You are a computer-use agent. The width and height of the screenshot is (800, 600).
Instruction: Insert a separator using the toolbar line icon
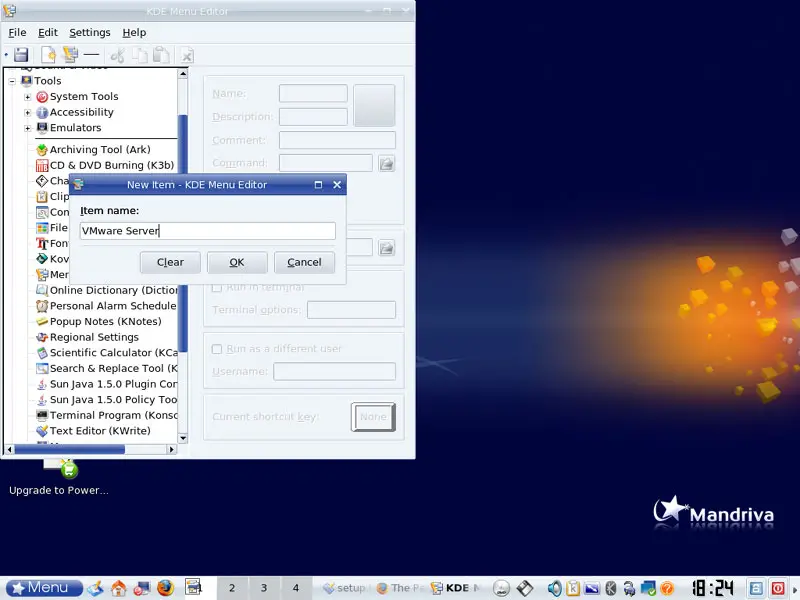(92, 55)
